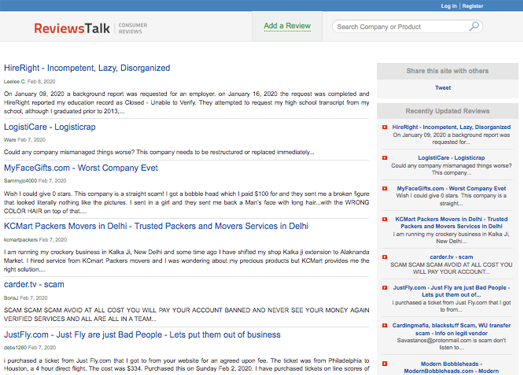Open sidebar link HireRight - Incompetent, Lazy, Disorganized

[451, 127]
